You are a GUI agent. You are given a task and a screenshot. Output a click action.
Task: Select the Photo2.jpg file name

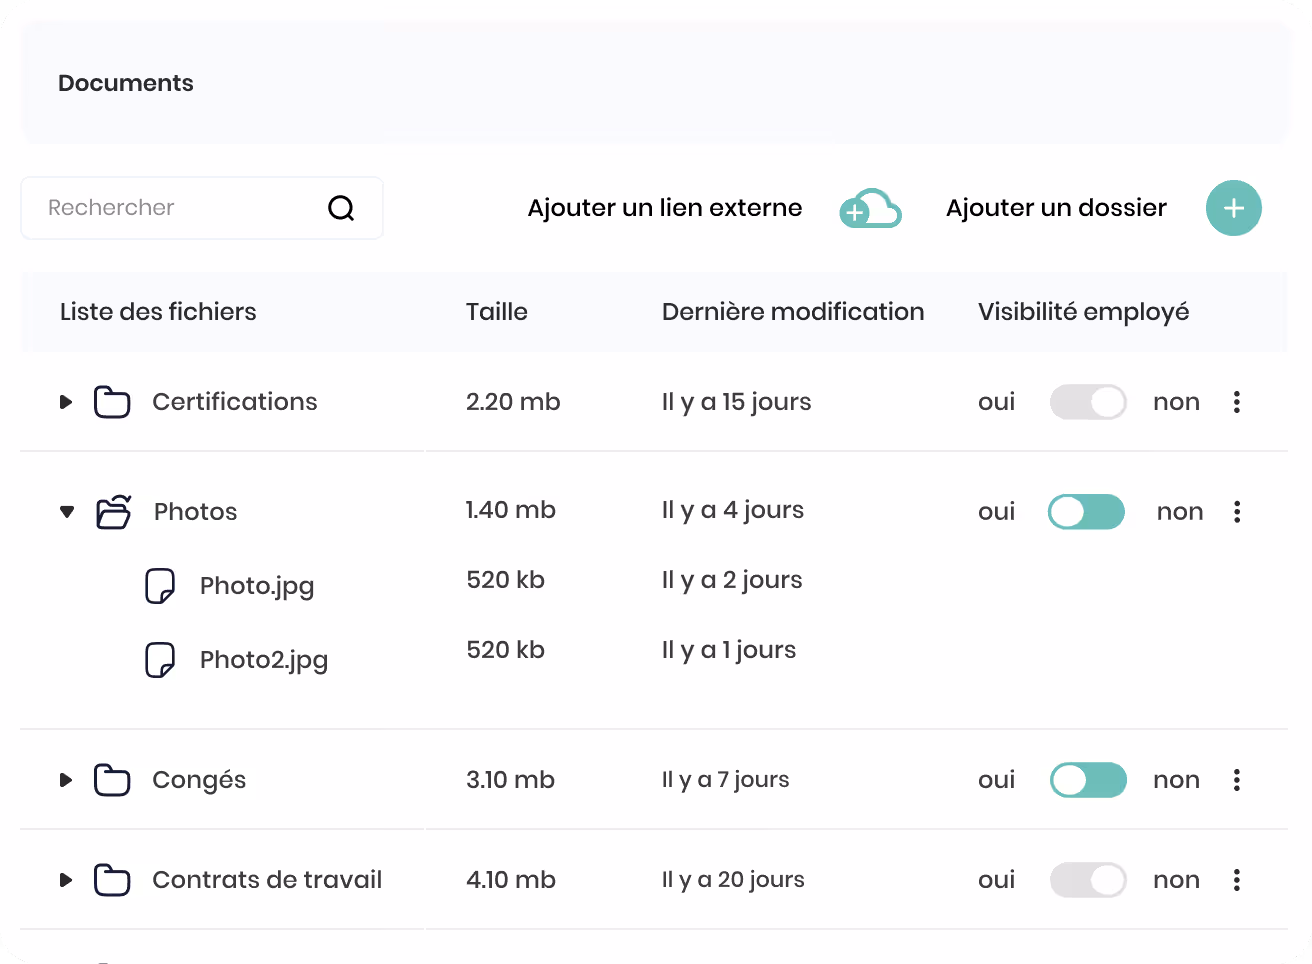[x=264, y=660]
